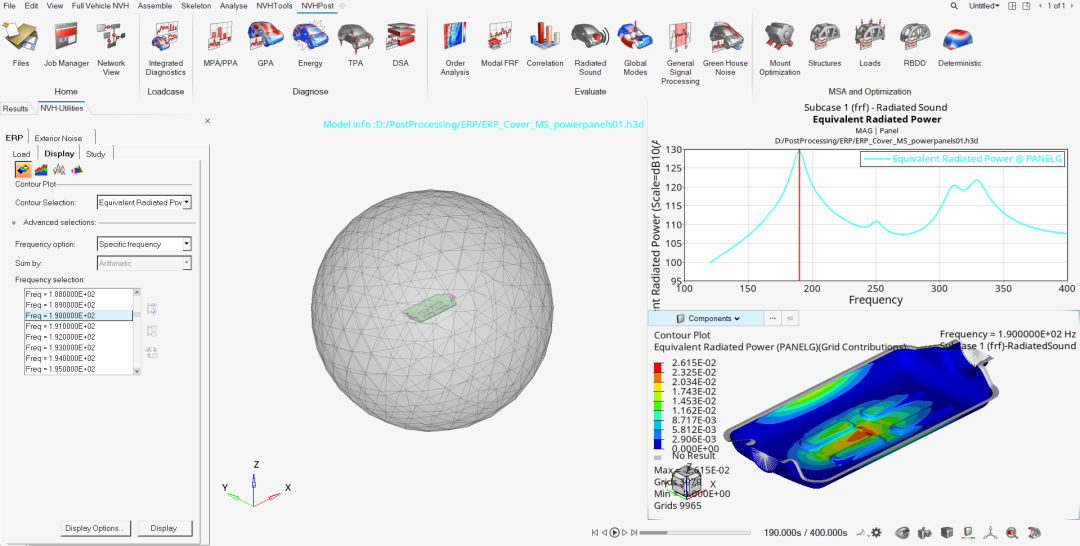1080x546 pixels.
Task: Click the reverse frequency selection icon
Action: 152,353
